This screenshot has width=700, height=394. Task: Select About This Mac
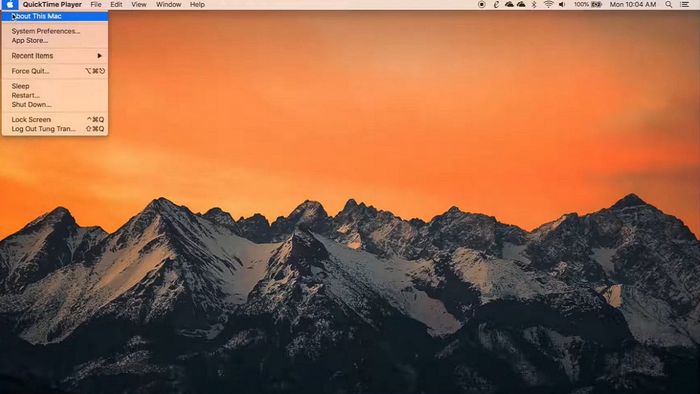click(54, 16)
